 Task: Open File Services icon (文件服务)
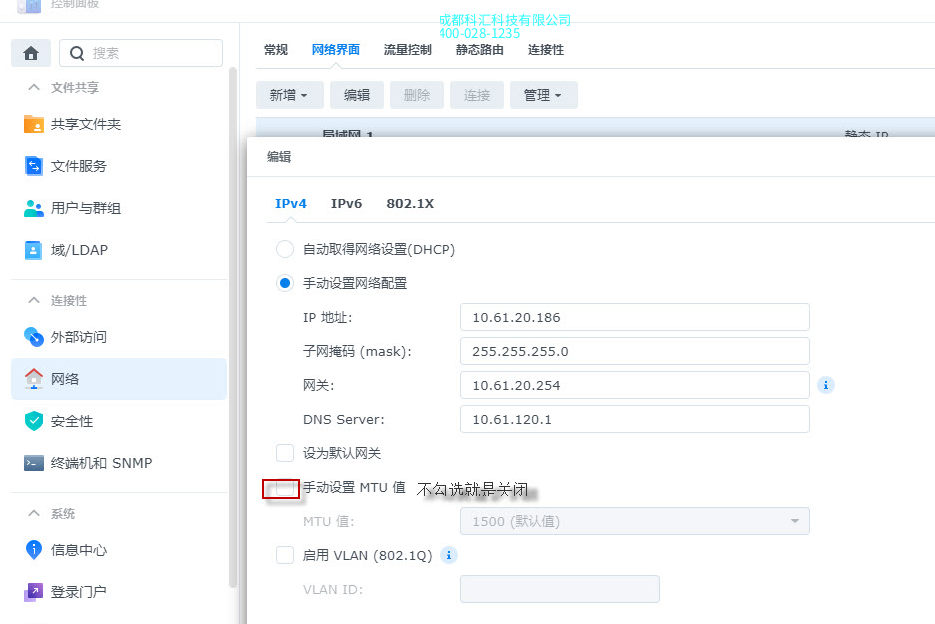[x=33, y=166]
